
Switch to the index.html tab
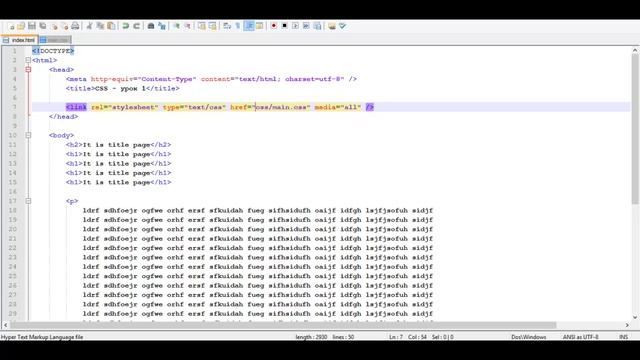[x=19, y=40]
